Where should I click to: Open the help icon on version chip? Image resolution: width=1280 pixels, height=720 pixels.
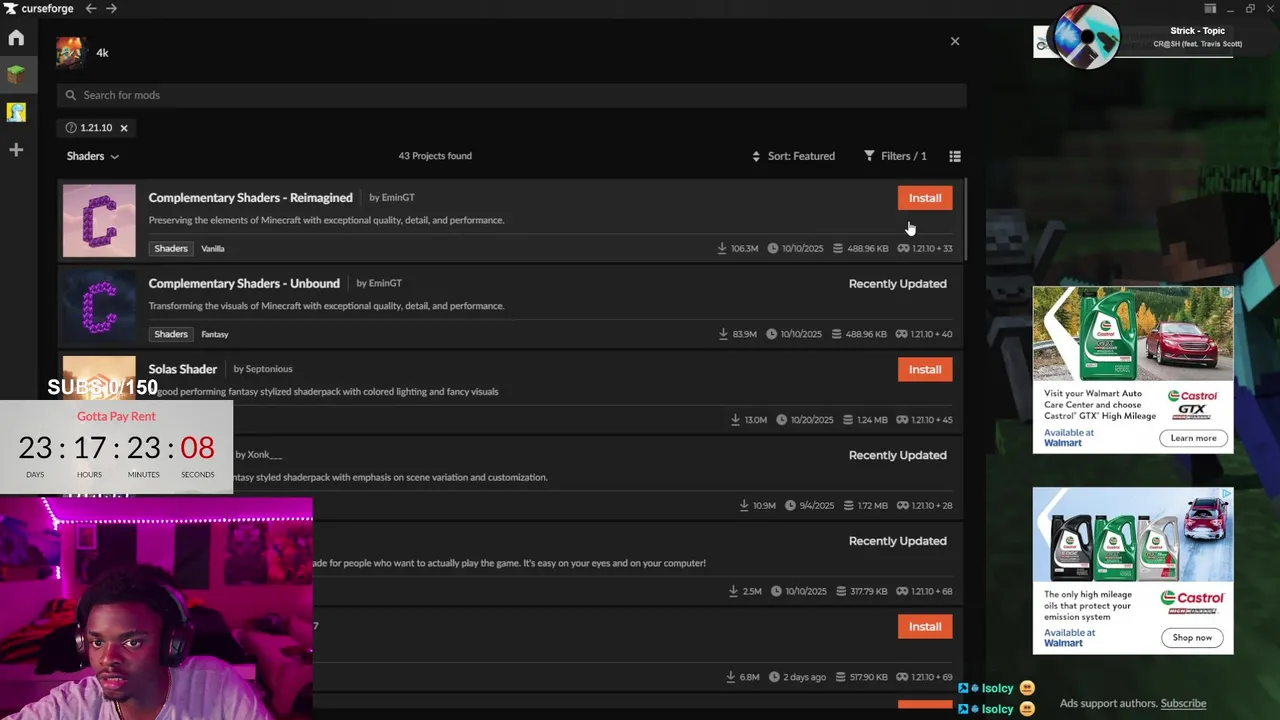[71, 128]
